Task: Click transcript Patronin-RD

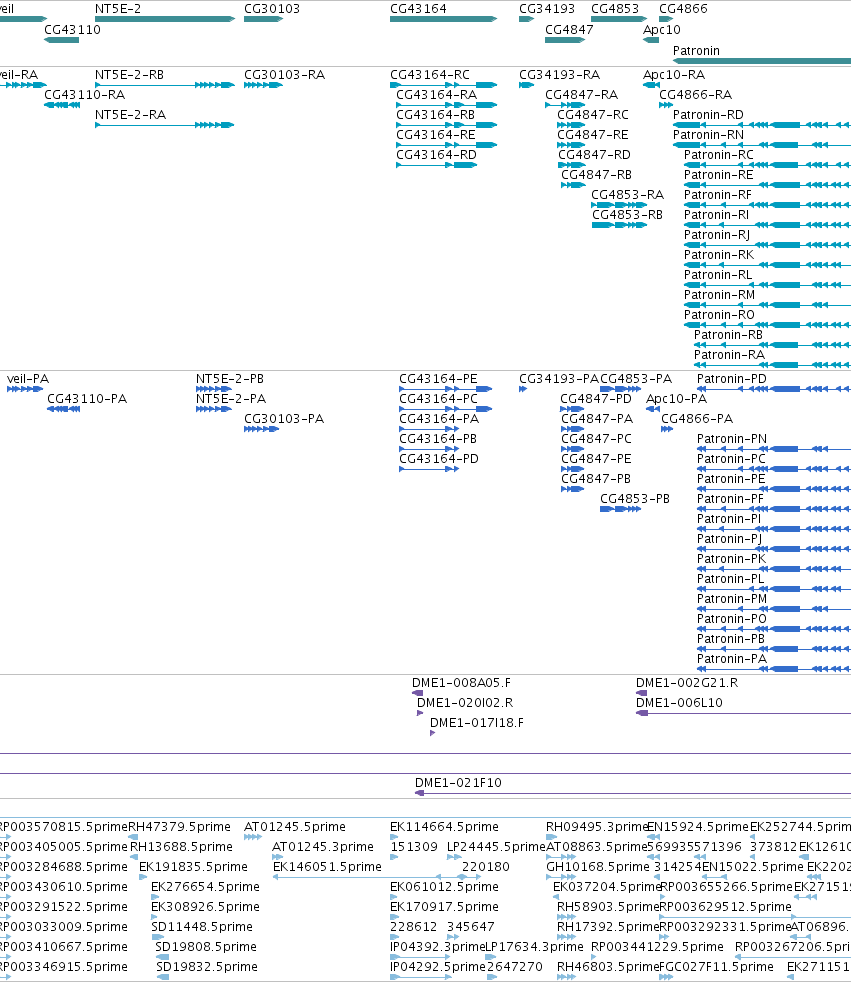Action: point(762,125)
